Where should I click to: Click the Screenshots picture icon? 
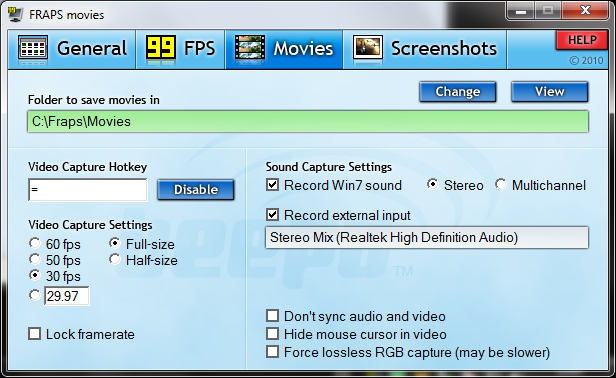tap(368, 48)
